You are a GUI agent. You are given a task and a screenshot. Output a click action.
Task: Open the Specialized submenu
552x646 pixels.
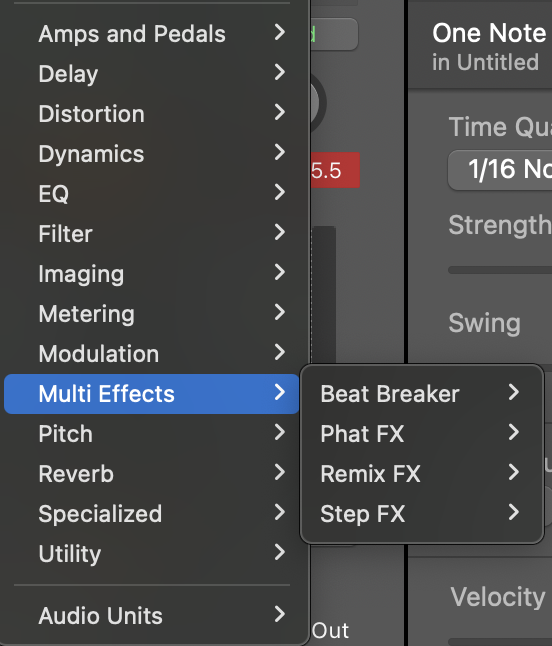pyautogui.click(x=151, y=513)
